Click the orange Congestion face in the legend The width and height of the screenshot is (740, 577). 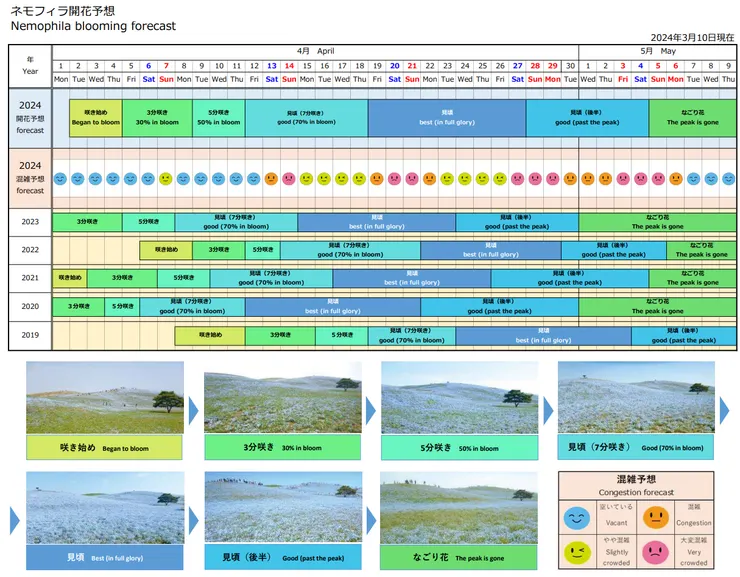pos(656,518)
